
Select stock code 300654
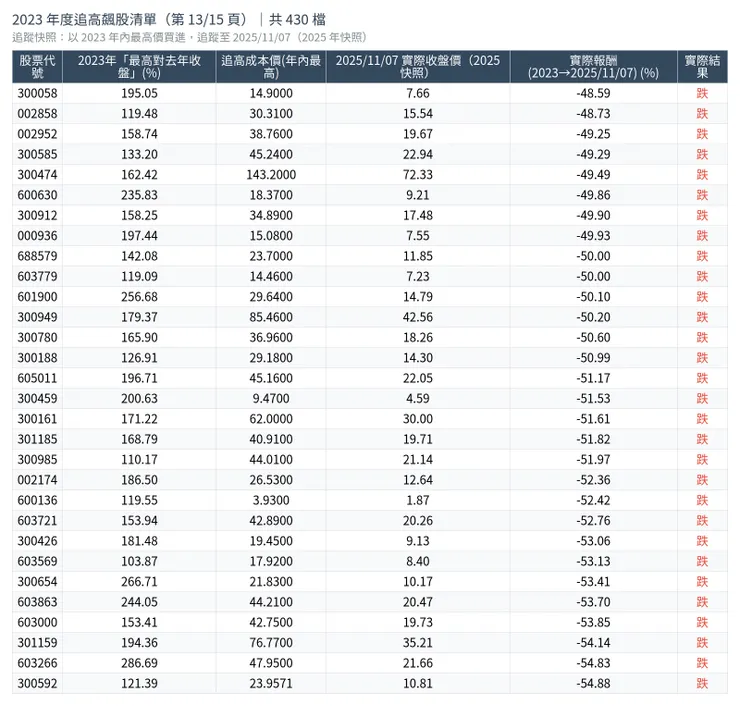coord(37,582)
